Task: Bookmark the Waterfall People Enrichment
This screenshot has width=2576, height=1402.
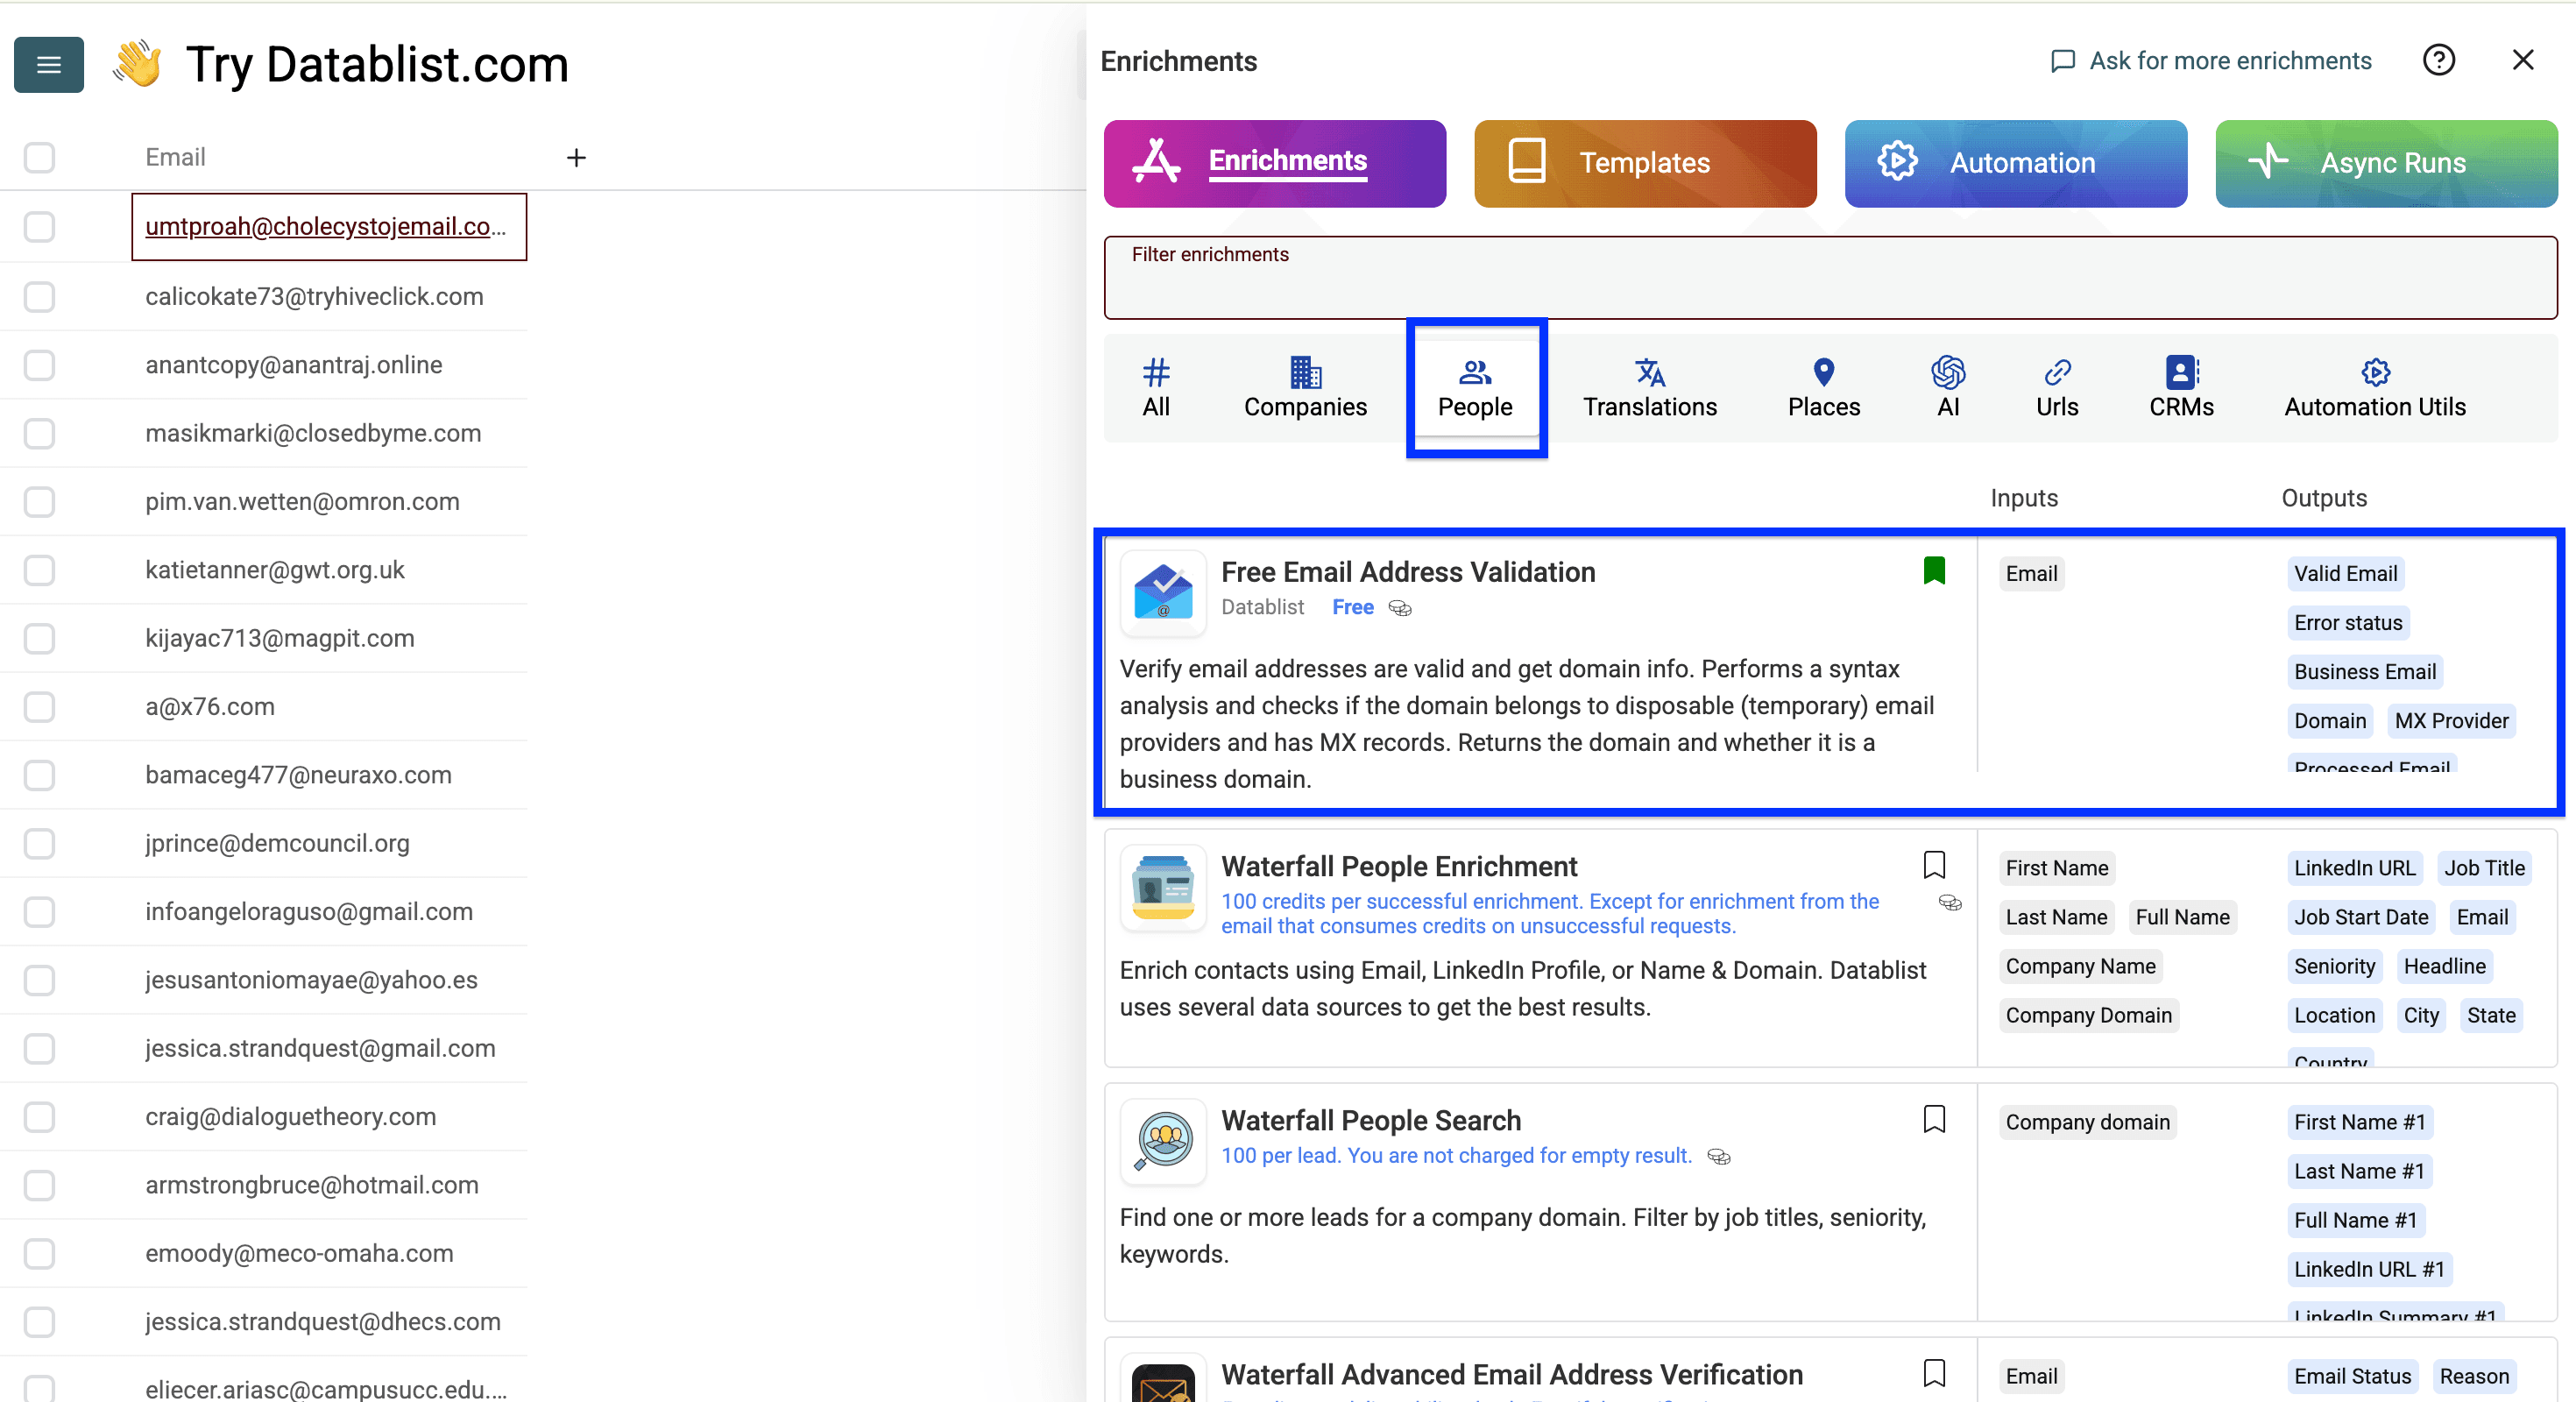Action: pos(1934,864)
